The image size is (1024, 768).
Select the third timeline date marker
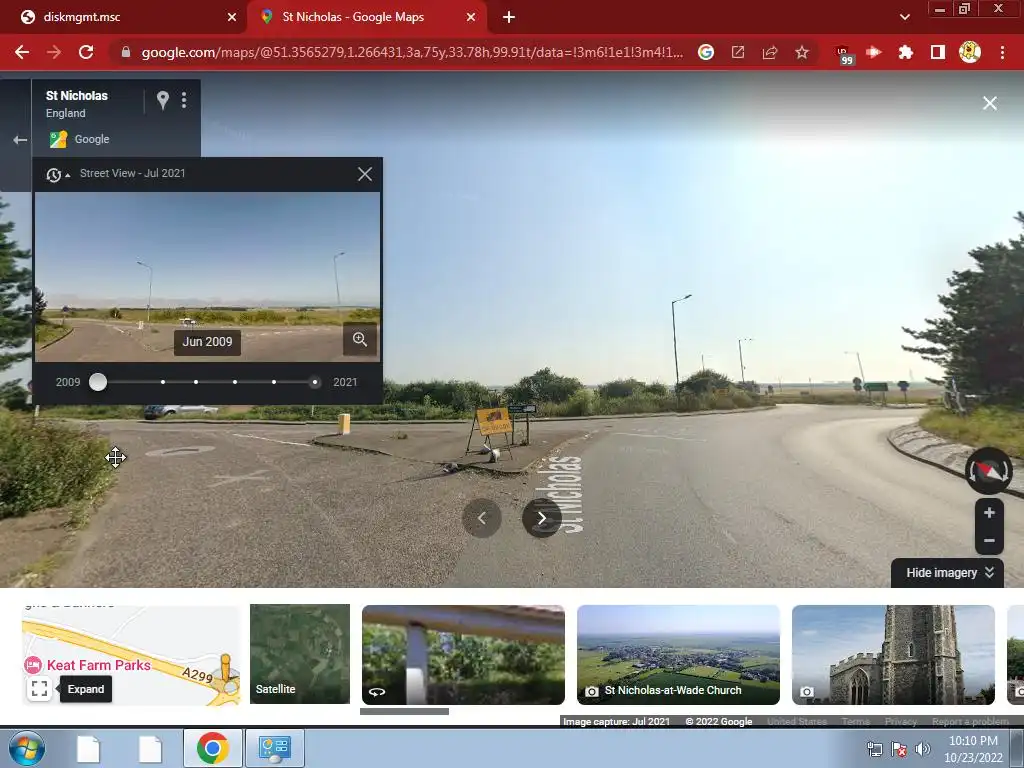[x=196, y=382]
